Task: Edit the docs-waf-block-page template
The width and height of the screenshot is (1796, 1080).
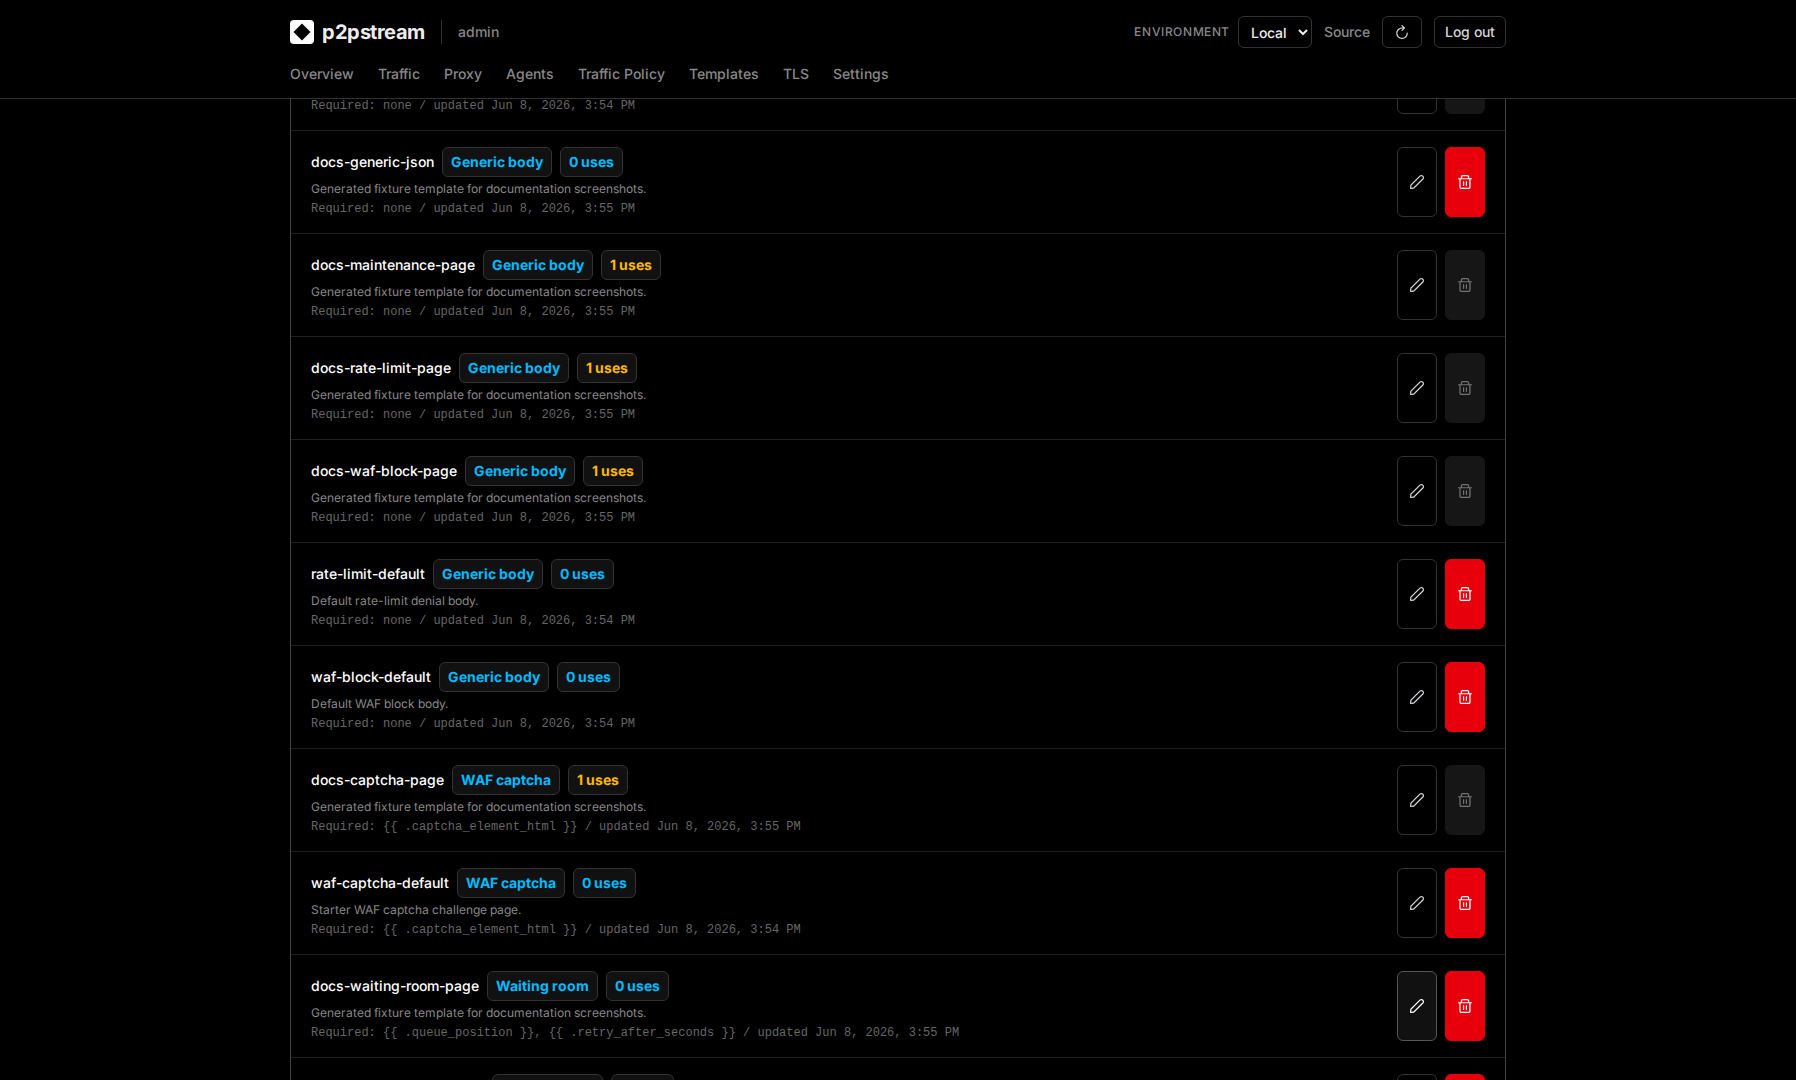Action: coord(1417,491)
